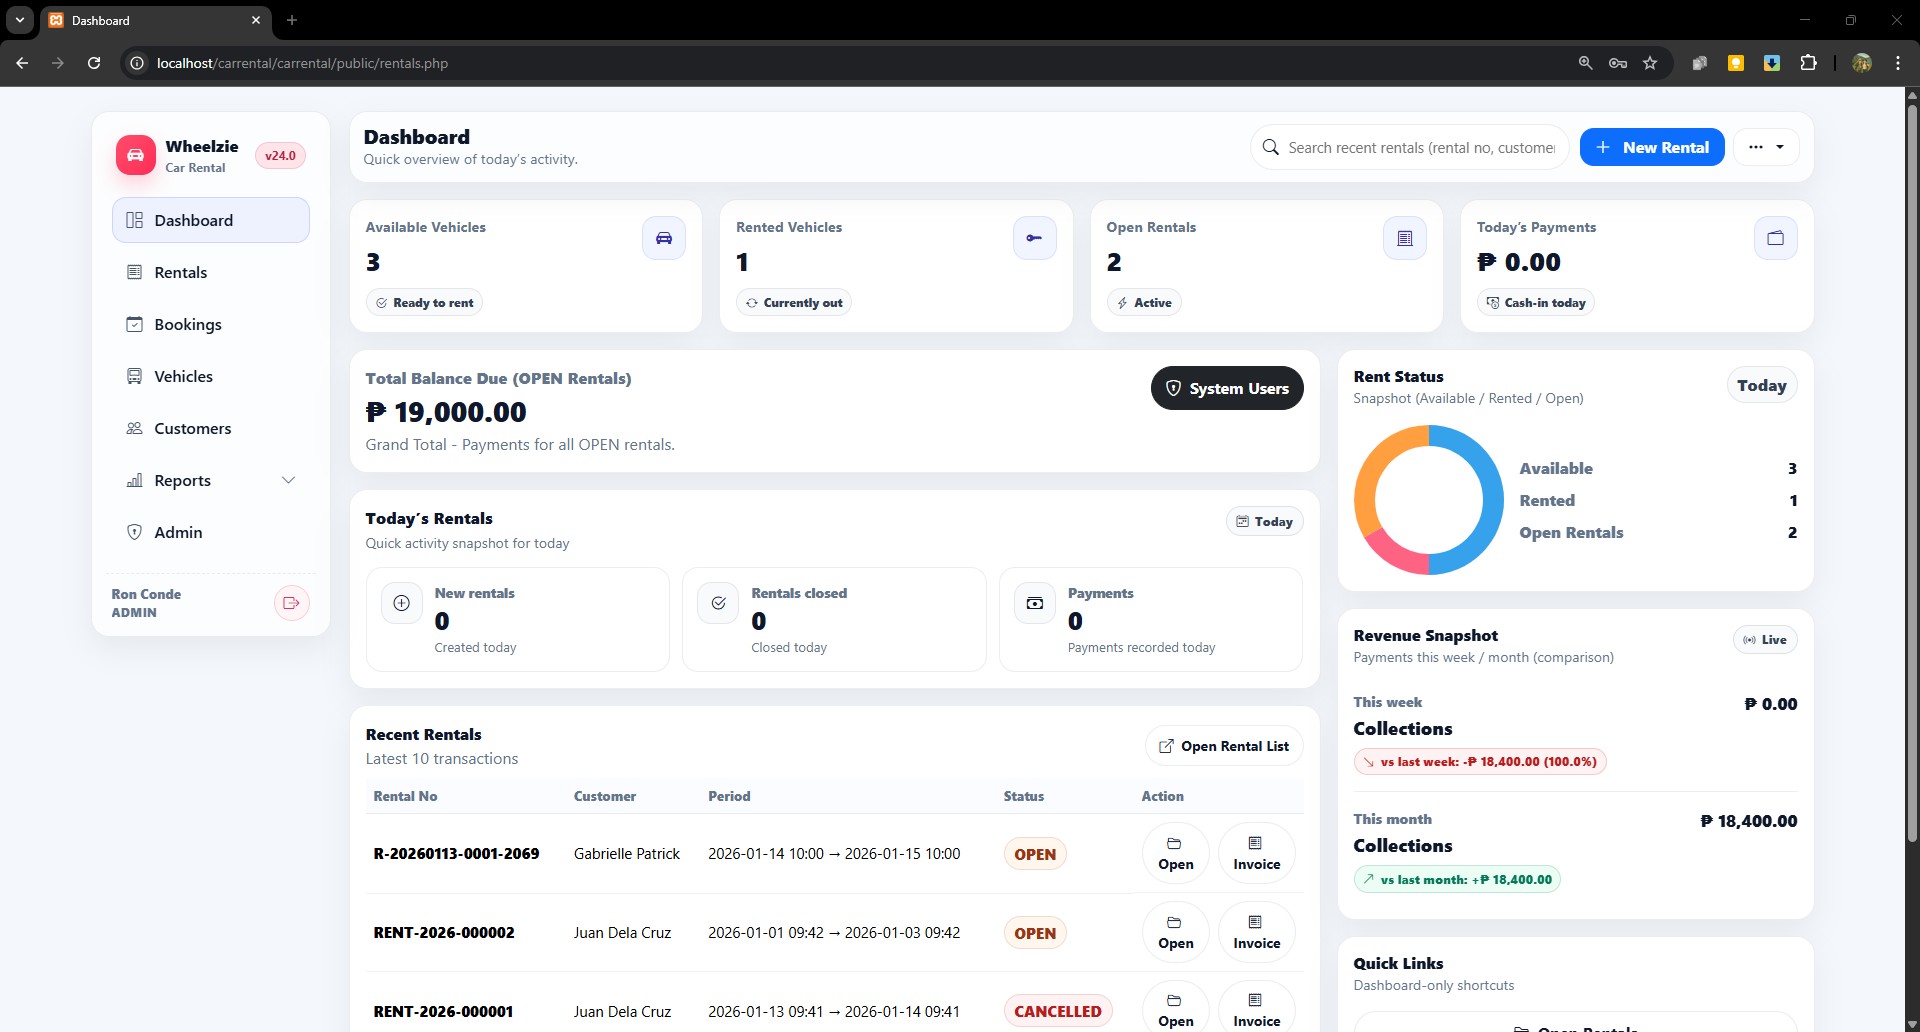Click the Vehicles icon in sidebar
This screenshot has height=1032, width=1920.
tap(135, 376)
